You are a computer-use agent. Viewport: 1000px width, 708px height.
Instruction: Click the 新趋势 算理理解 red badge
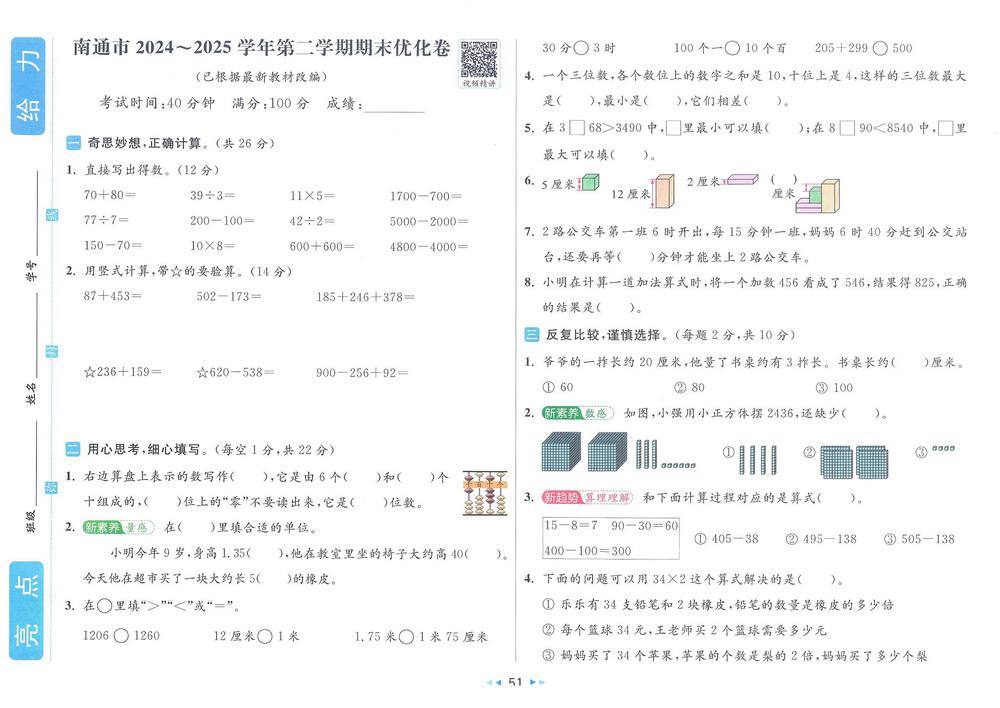[x=587, y=498]
